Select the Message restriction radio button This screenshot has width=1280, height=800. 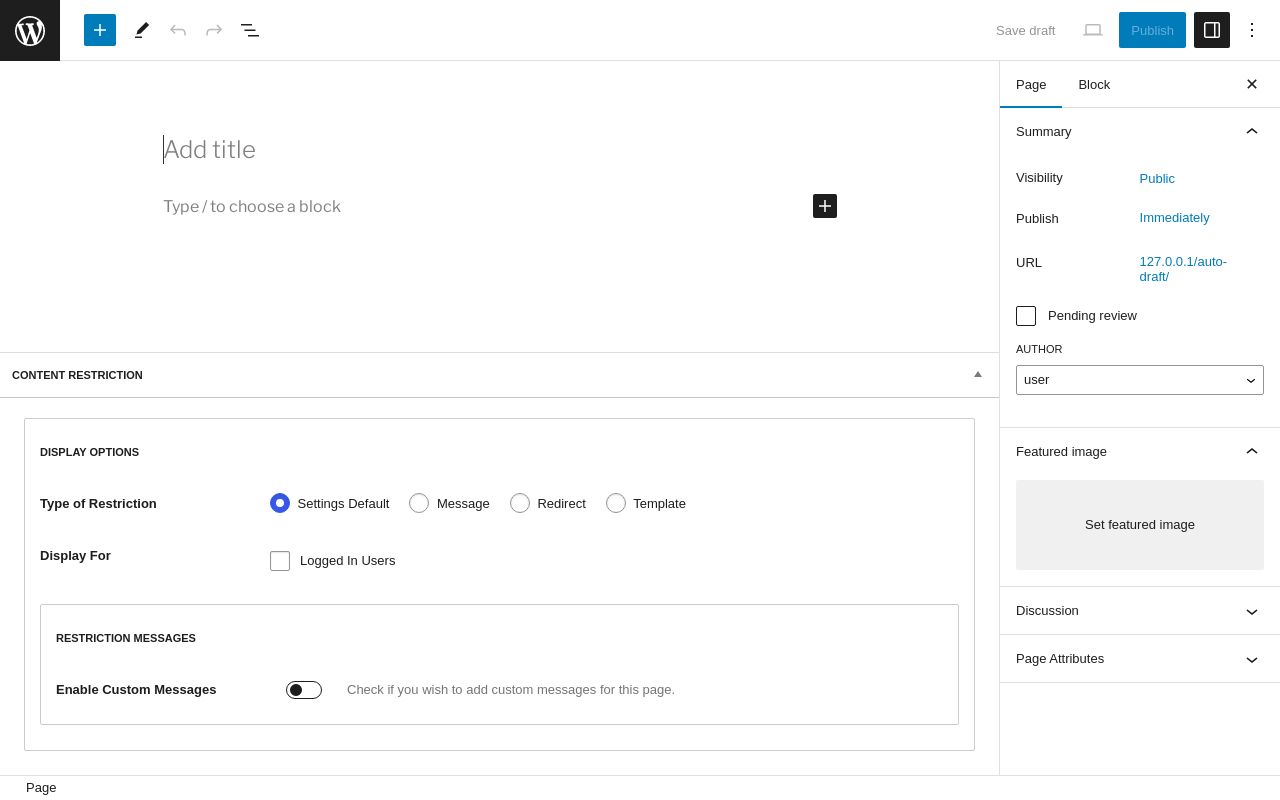pyautogui.click(x=419, y=503)
